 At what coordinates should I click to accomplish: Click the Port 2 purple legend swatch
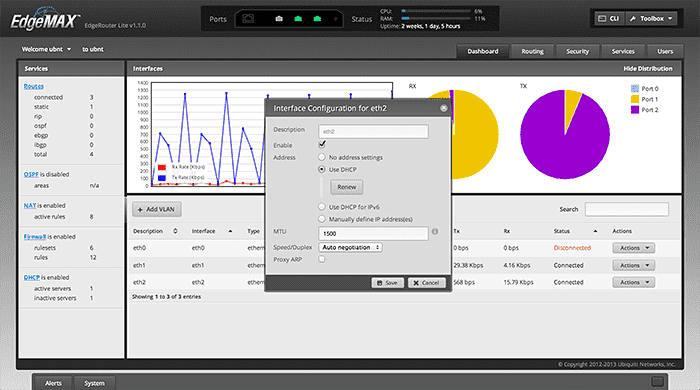tap(635, 110)
